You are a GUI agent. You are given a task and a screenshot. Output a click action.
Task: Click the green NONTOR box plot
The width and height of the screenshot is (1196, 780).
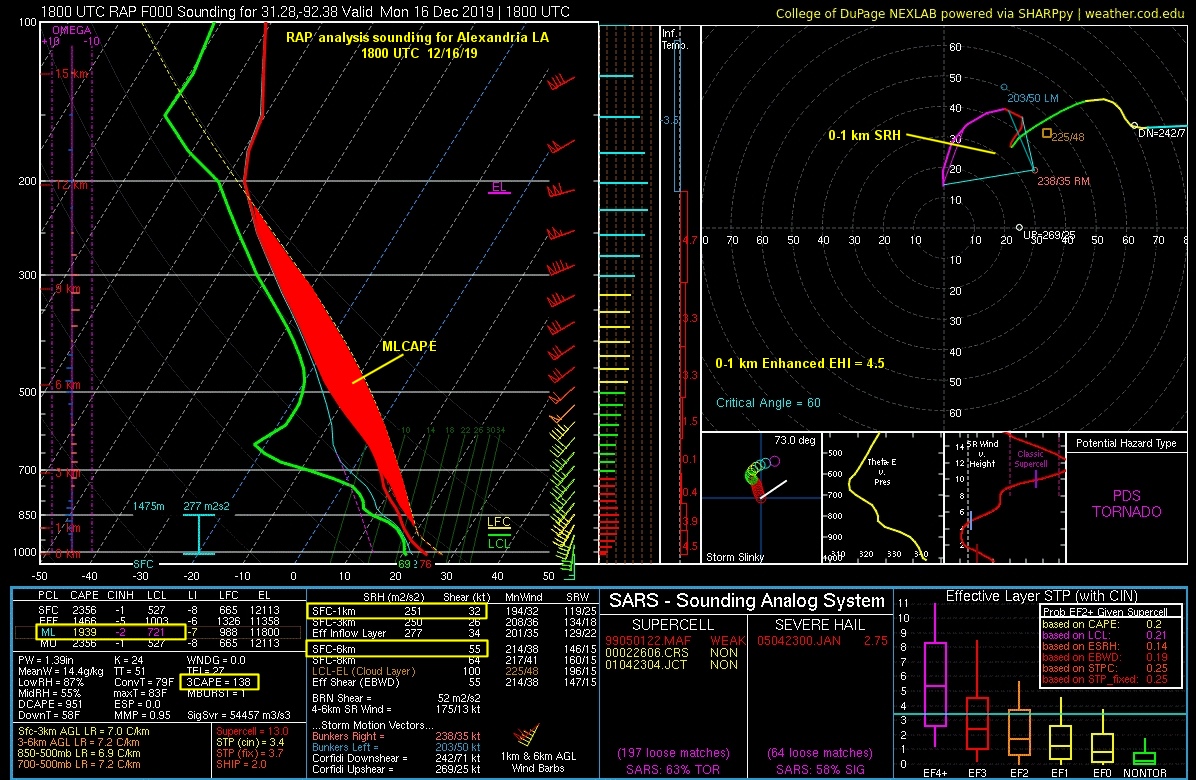pyautogui.click(x=1144, y=755)
